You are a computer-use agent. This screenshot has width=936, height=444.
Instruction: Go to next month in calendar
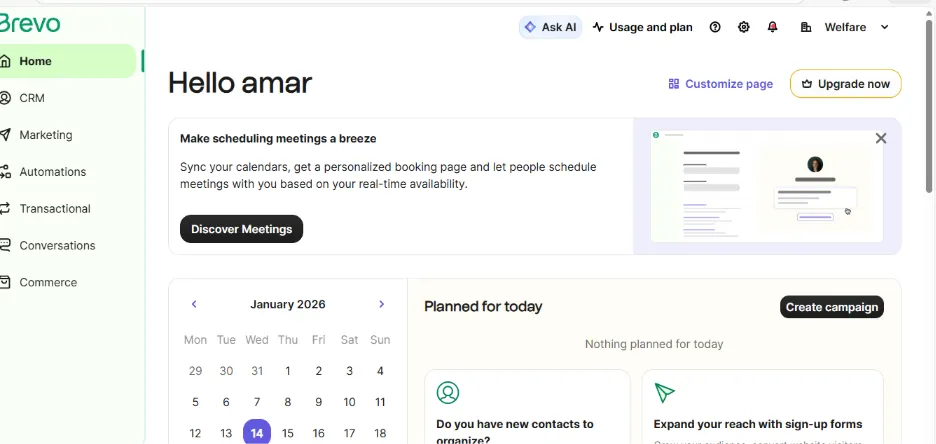point(381,304)
